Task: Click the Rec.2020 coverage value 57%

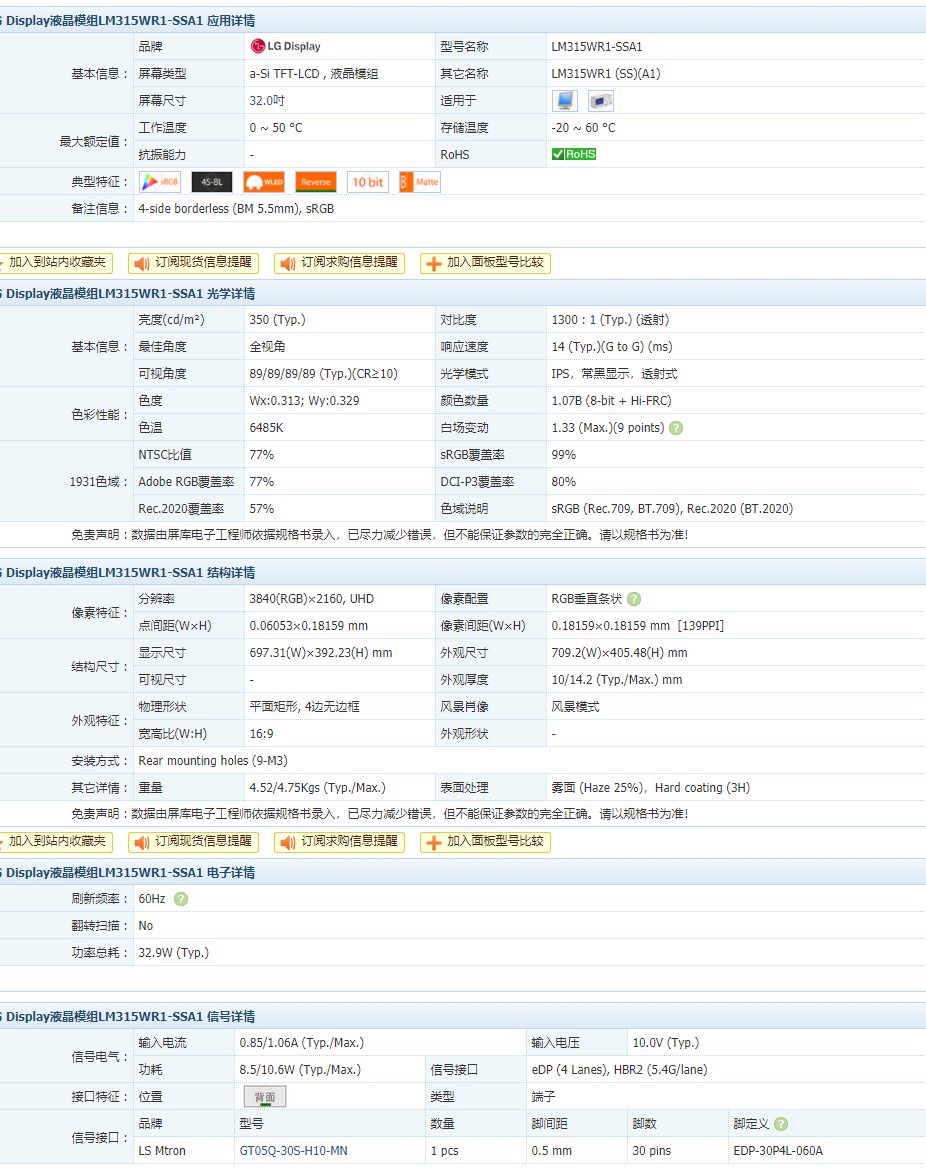Action: point(262,508)
